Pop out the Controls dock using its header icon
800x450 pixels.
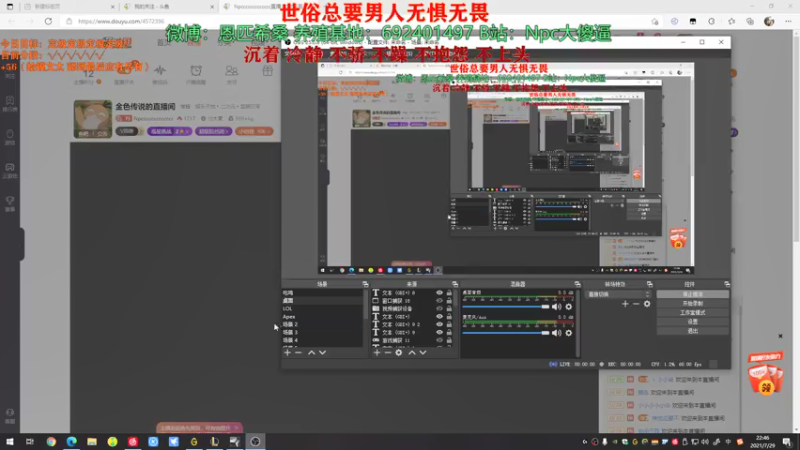coord(727,284)
